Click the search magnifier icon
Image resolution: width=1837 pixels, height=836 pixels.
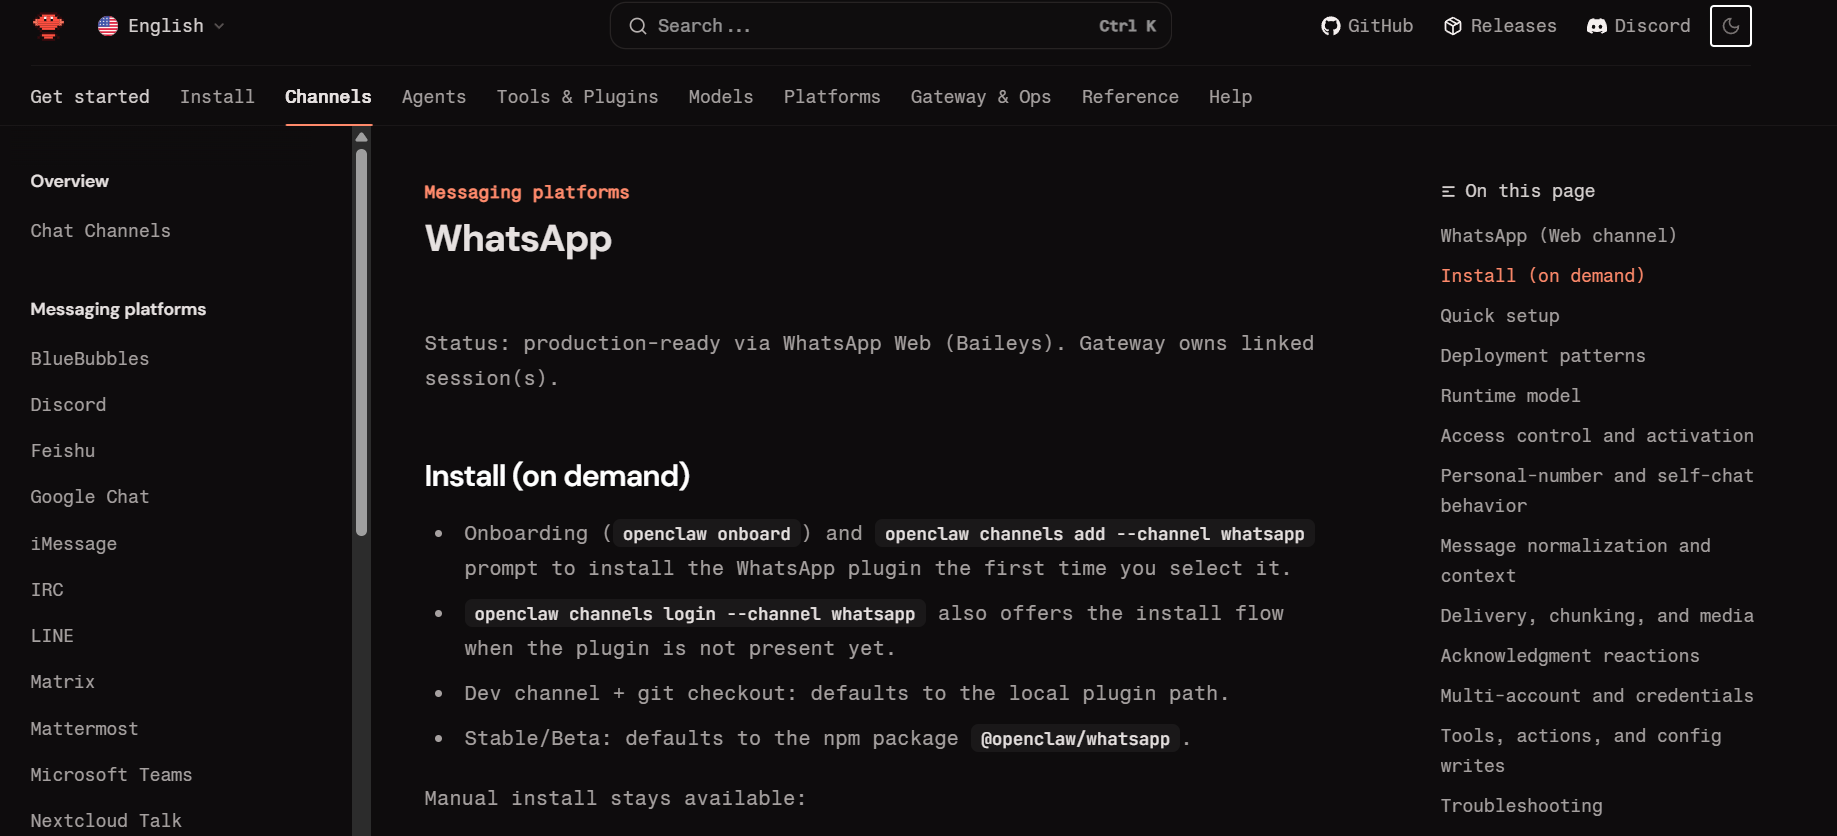[637, 26]
